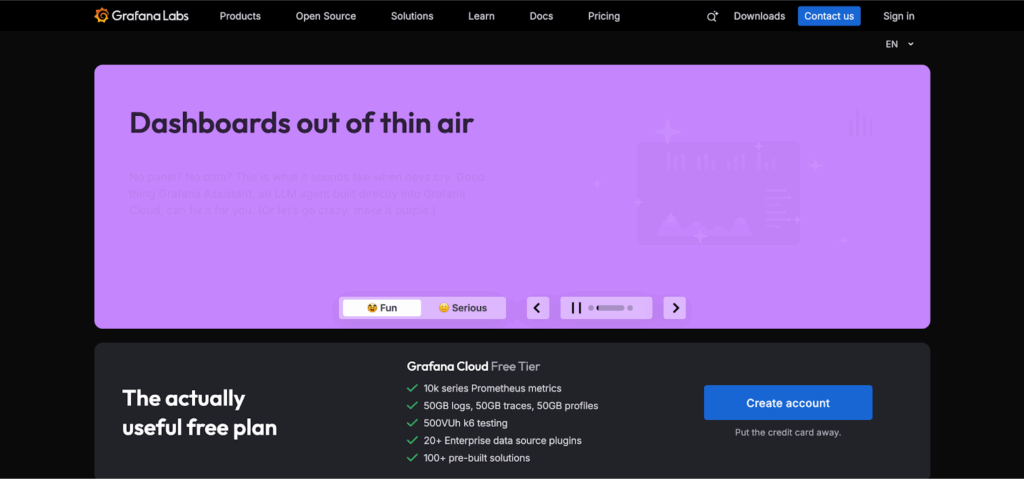Switch to Serious mode
Viewport: 1024px width, 479px height.
(463, 308)
